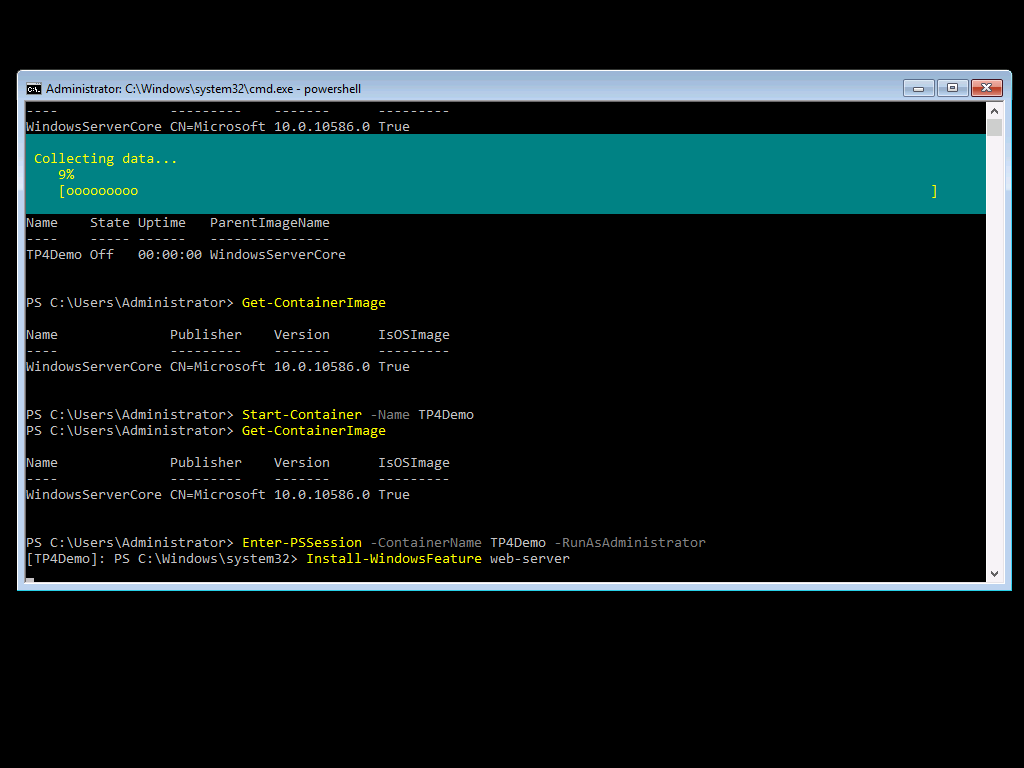Click the maximize icon on the console window
Viewport: 1024px width, 768px height.
[x=953, y=88]
